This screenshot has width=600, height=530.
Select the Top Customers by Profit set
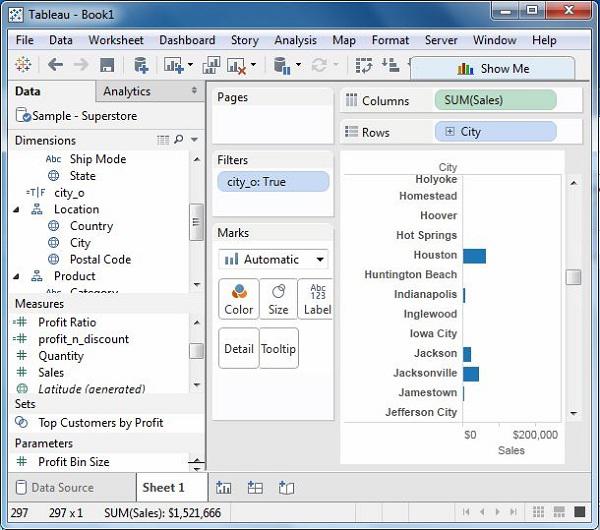(x=101, y=423)
